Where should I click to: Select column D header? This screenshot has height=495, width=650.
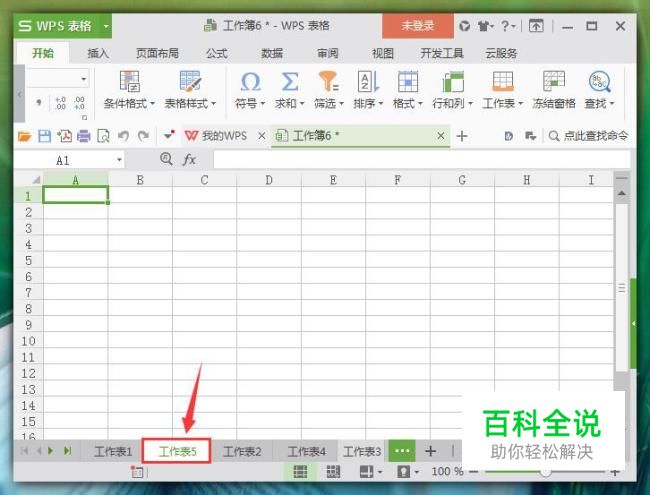click(x=269, y=180)
